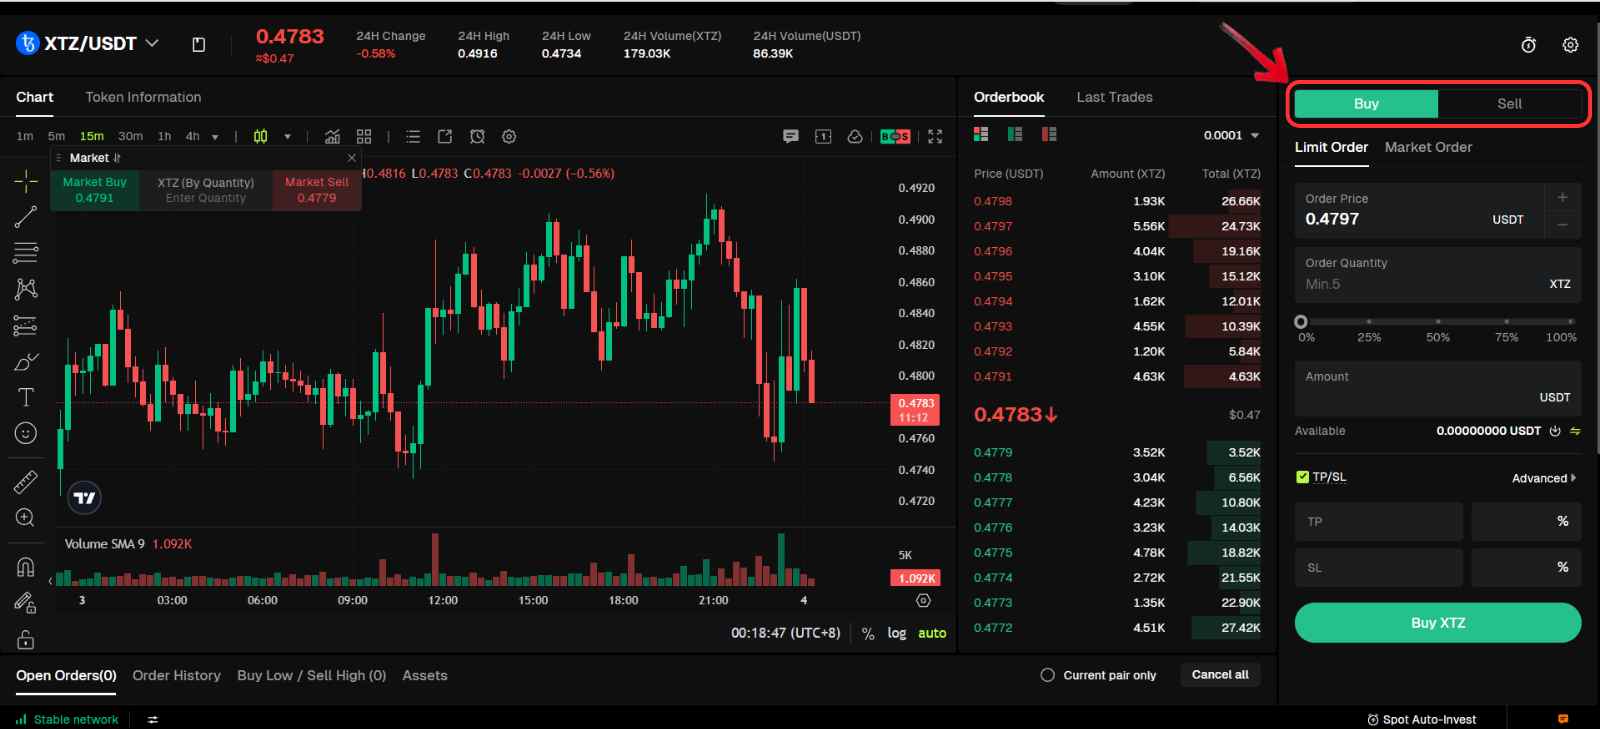The image size is (1600, 729).
Task: Switch the order side to Sell
Action: click(1509, 104)
